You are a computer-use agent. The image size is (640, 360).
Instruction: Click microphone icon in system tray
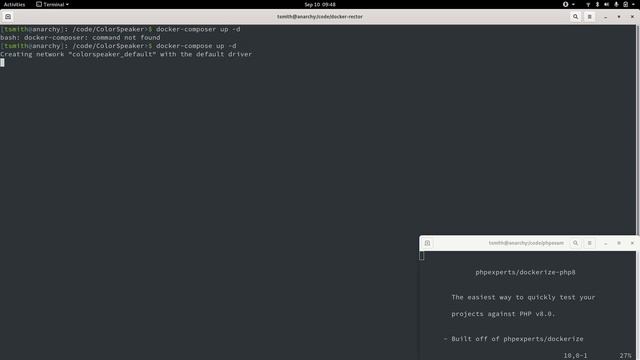coord(616,4)
